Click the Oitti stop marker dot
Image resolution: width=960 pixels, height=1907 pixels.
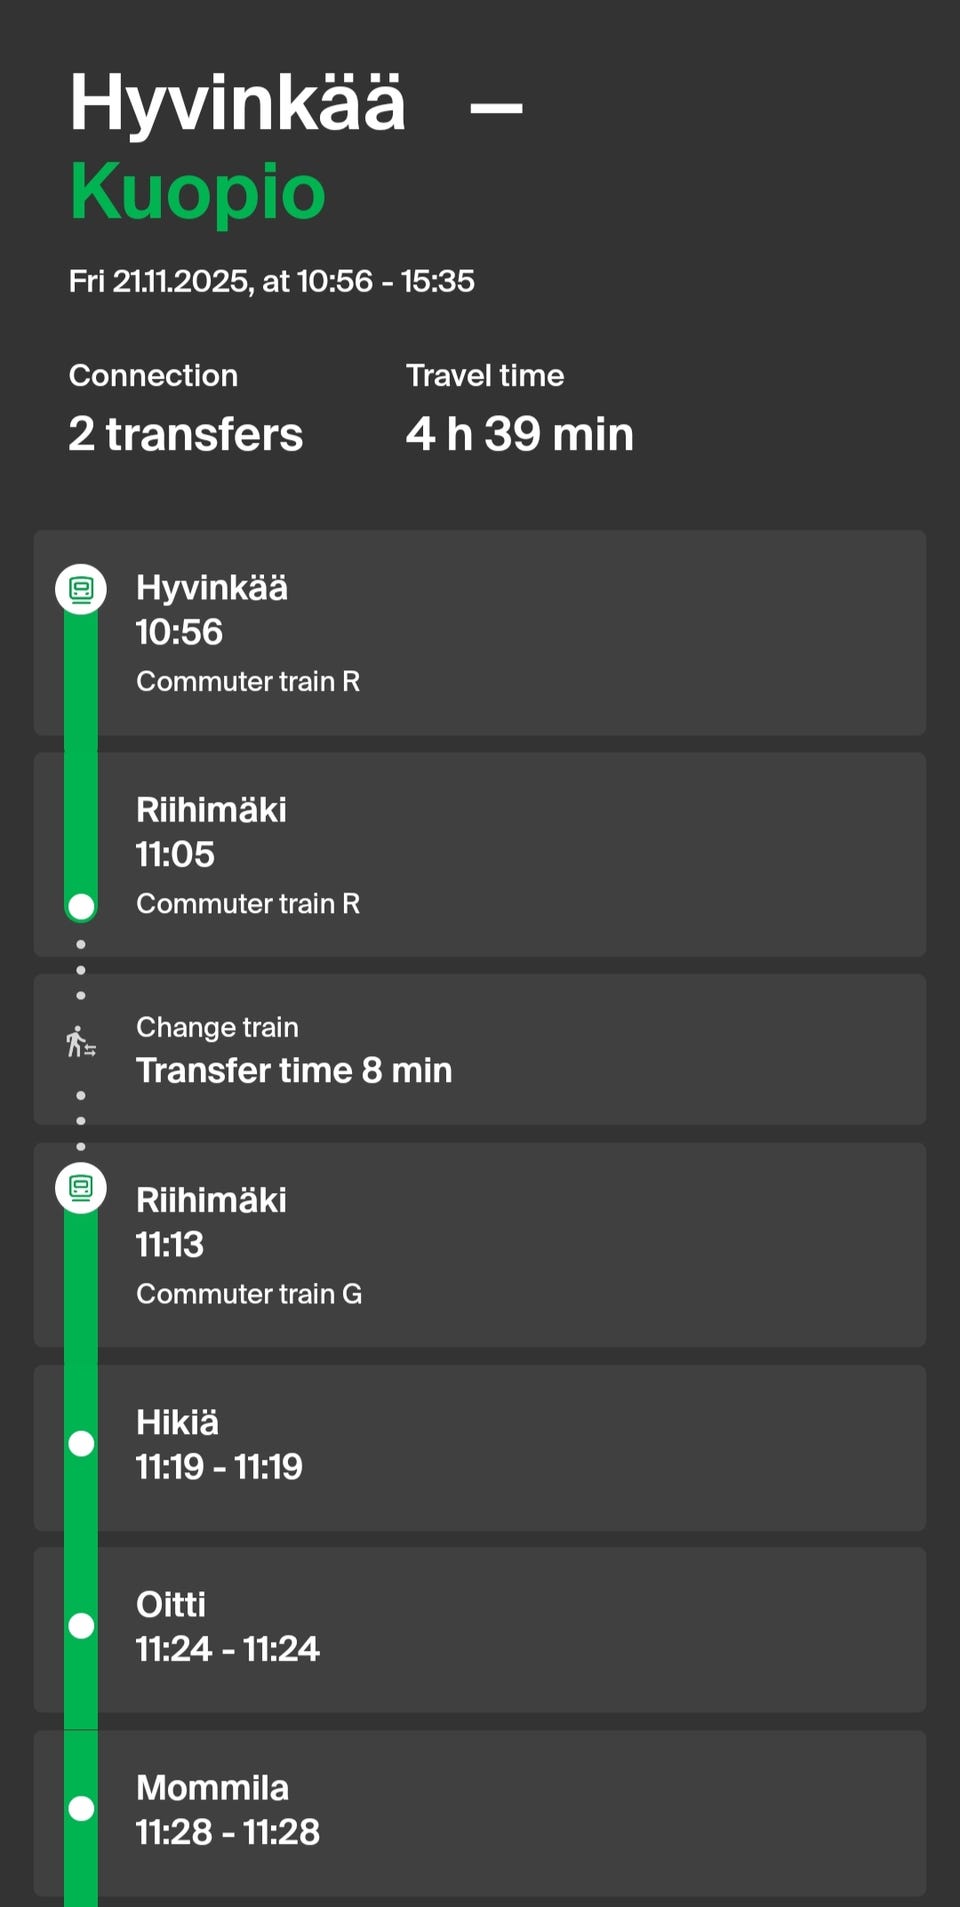click(81, 1626)
